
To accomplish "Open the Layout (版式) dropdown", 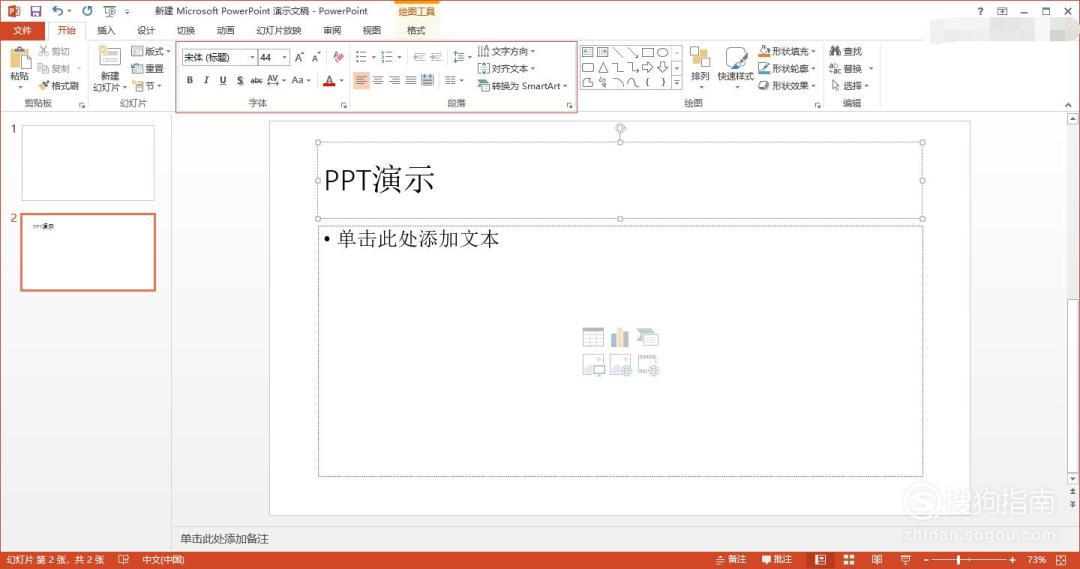I will (151, 51).
